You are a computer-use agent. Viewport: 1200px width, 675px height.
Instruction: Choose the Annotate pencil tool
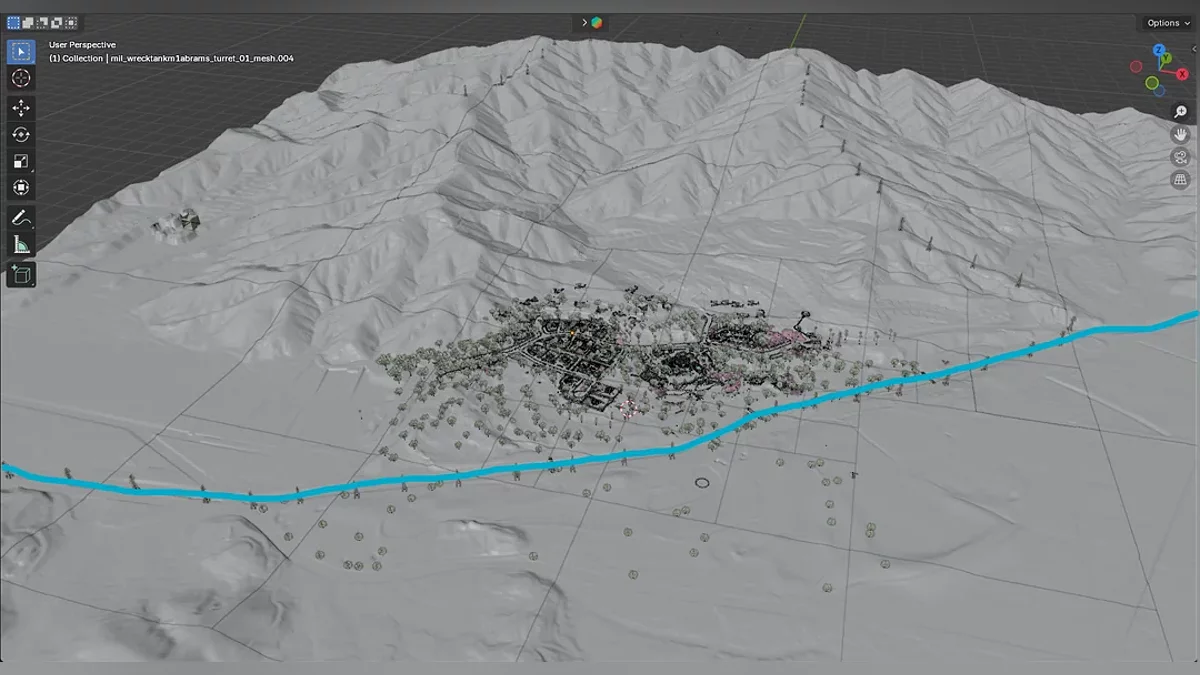point(21,217)
